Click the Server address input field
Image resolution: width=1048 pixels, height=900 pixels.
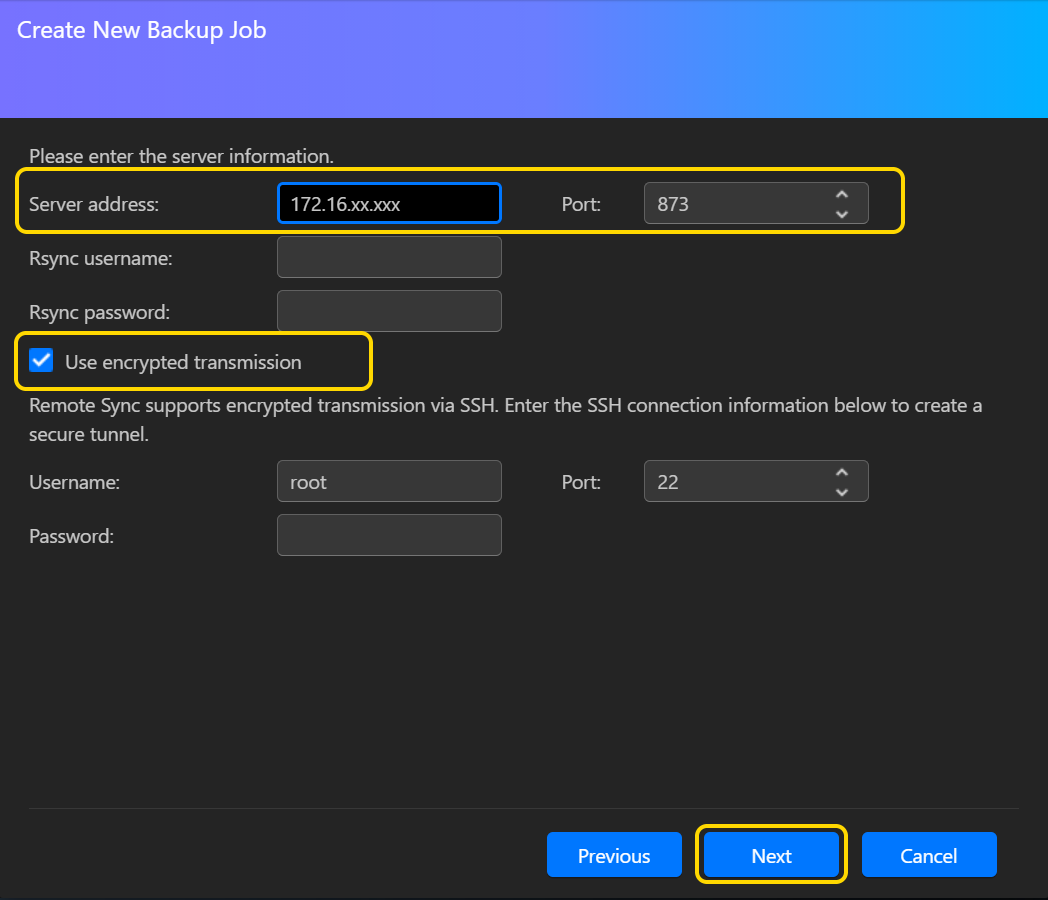point(389,203)
